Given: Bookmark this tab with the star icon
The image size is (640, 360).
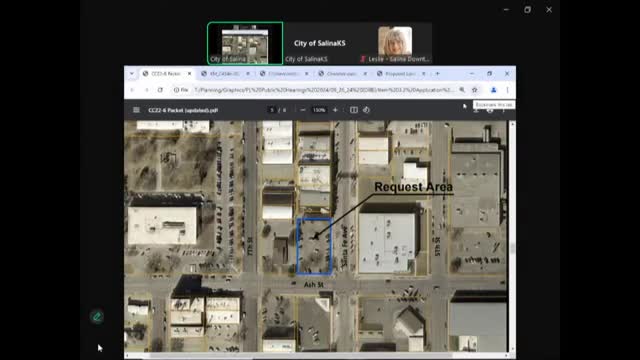Looking at the screenshot, I should coord(474,90).
